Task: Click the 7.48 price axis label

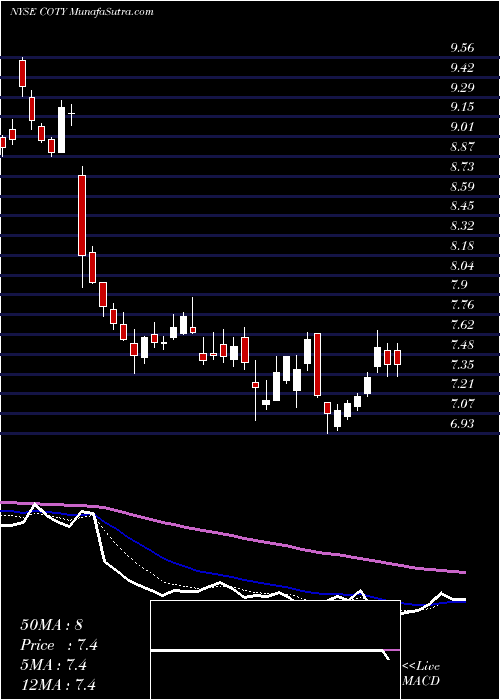Action: coord(462,345)
